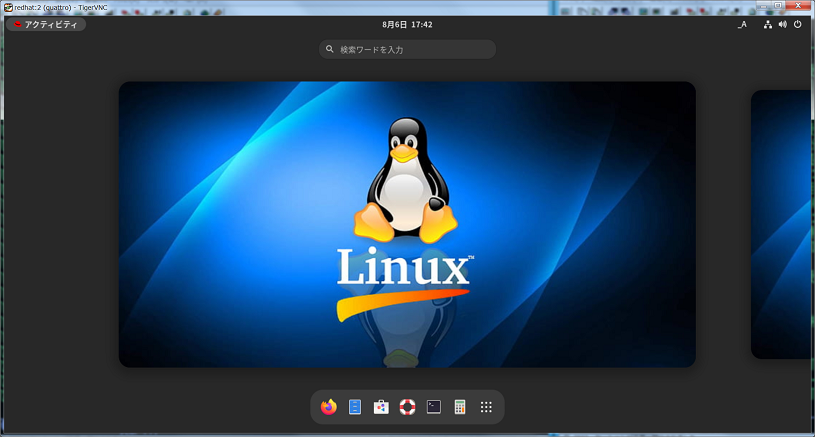
Task: Select the current workspace thumbnail
Action: coord(407,224)
